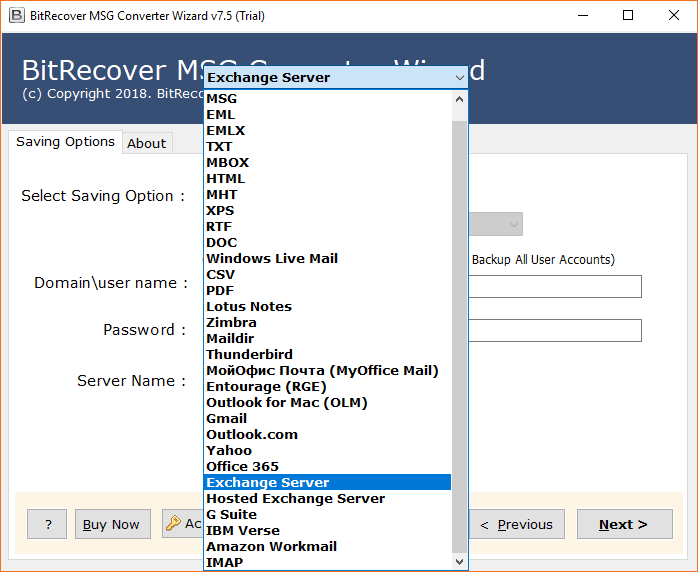Focus the Domain\user name input field
This screenshot has height=572, width=698.
tap(555, 286)
